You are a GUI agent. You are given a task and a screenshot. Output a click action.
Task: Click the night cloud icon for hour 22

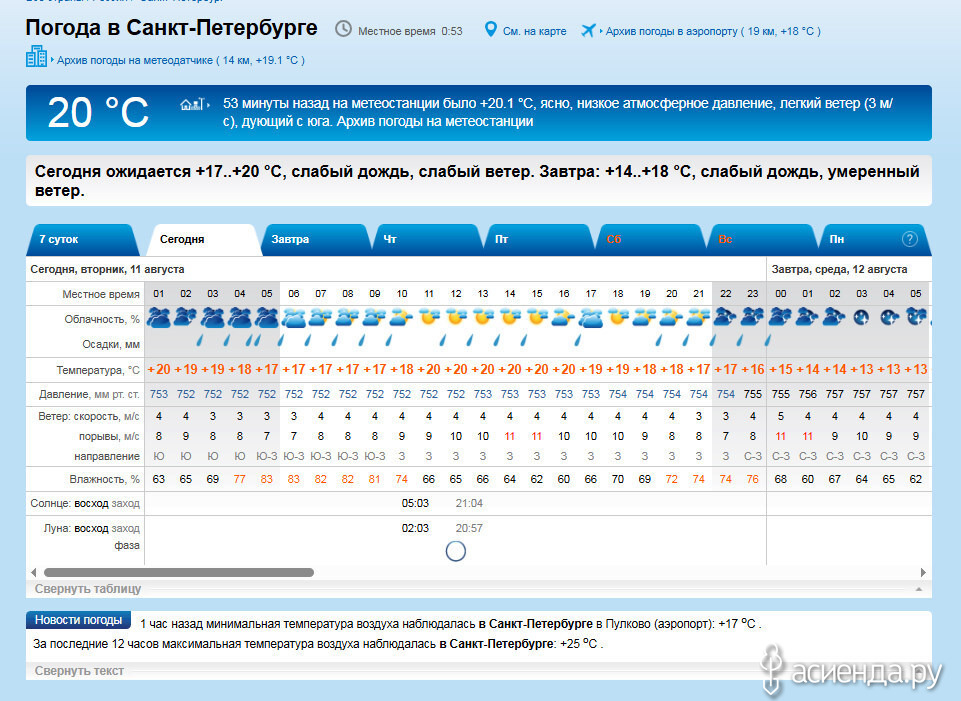pos(726,317)
